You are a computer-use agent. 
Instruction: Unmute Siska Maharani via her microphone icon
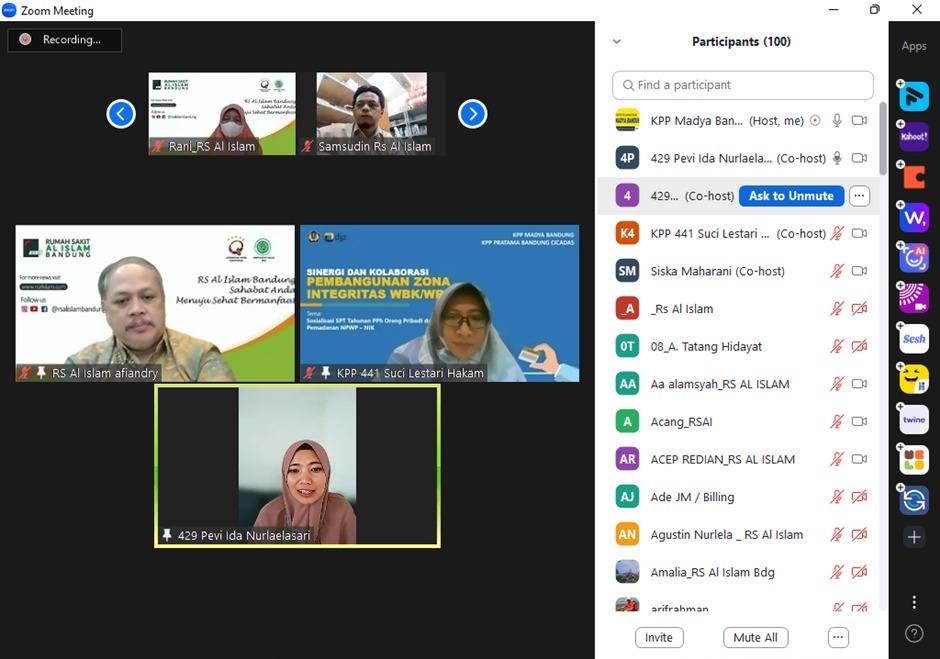[x=837, y=271]
